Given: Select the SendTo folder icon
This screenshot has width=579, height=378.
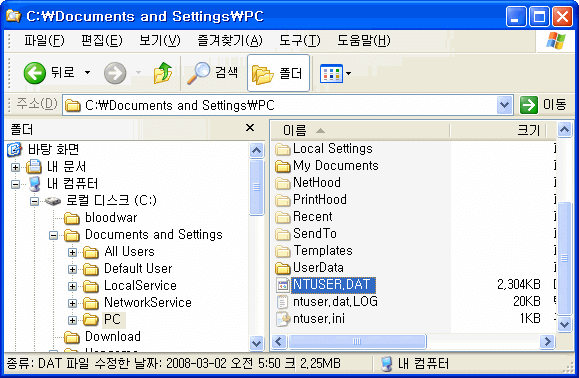Looking at the screenshot, I should coord(283,234).
